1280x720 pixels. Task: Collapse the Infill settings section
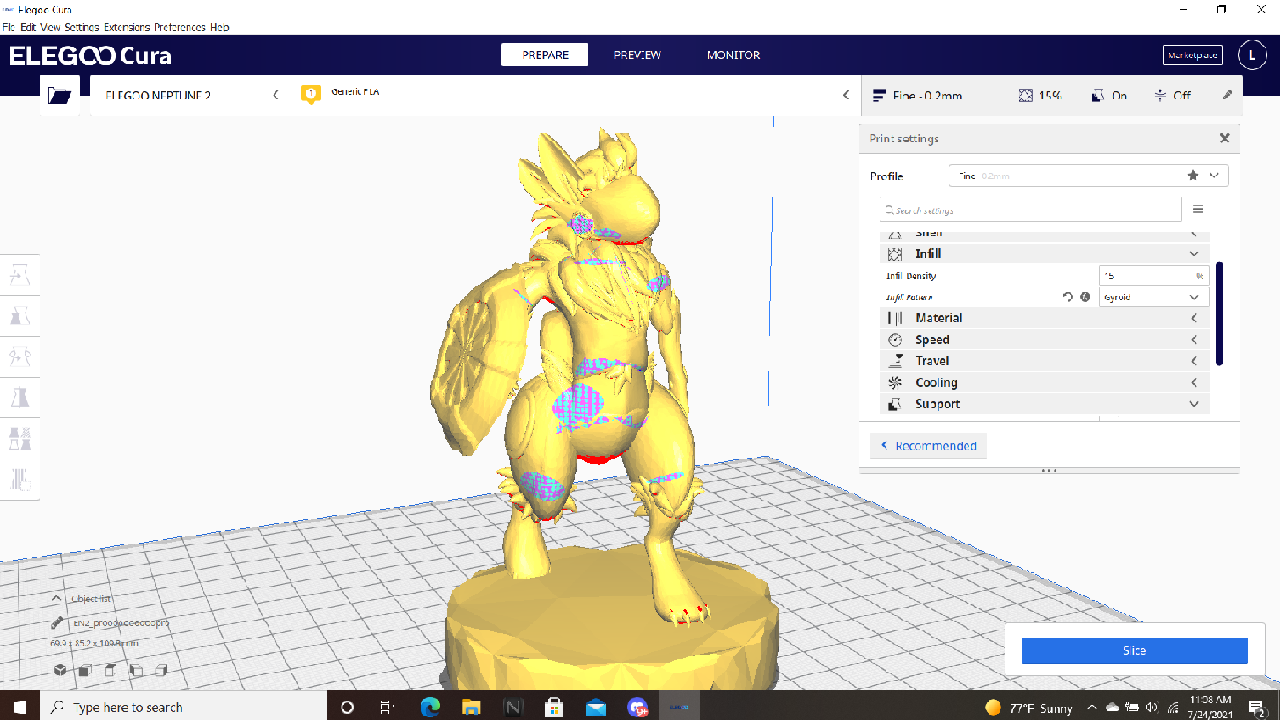coord(1045,254)
